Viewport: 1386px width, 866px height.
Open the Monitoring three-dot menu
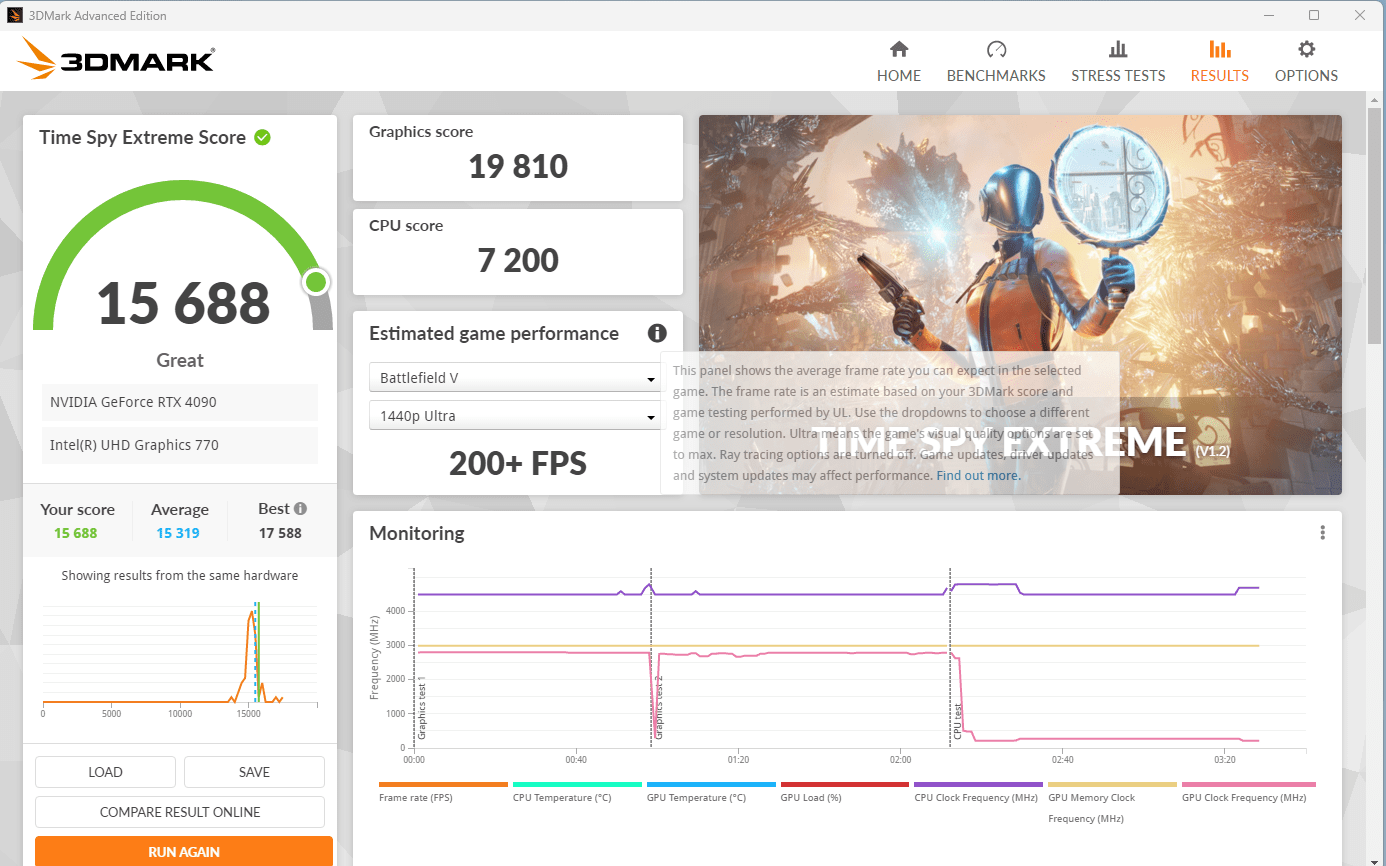1322,533
